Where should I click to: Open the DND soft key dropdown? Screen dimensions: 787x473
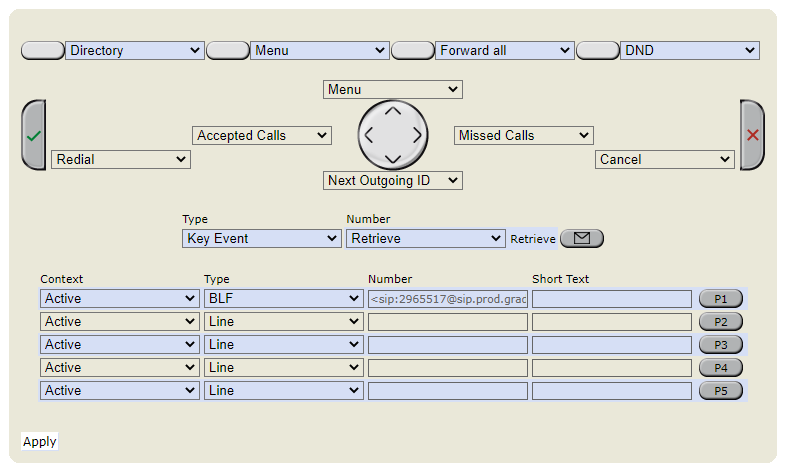pyautogui.click(x=690, y=50)
